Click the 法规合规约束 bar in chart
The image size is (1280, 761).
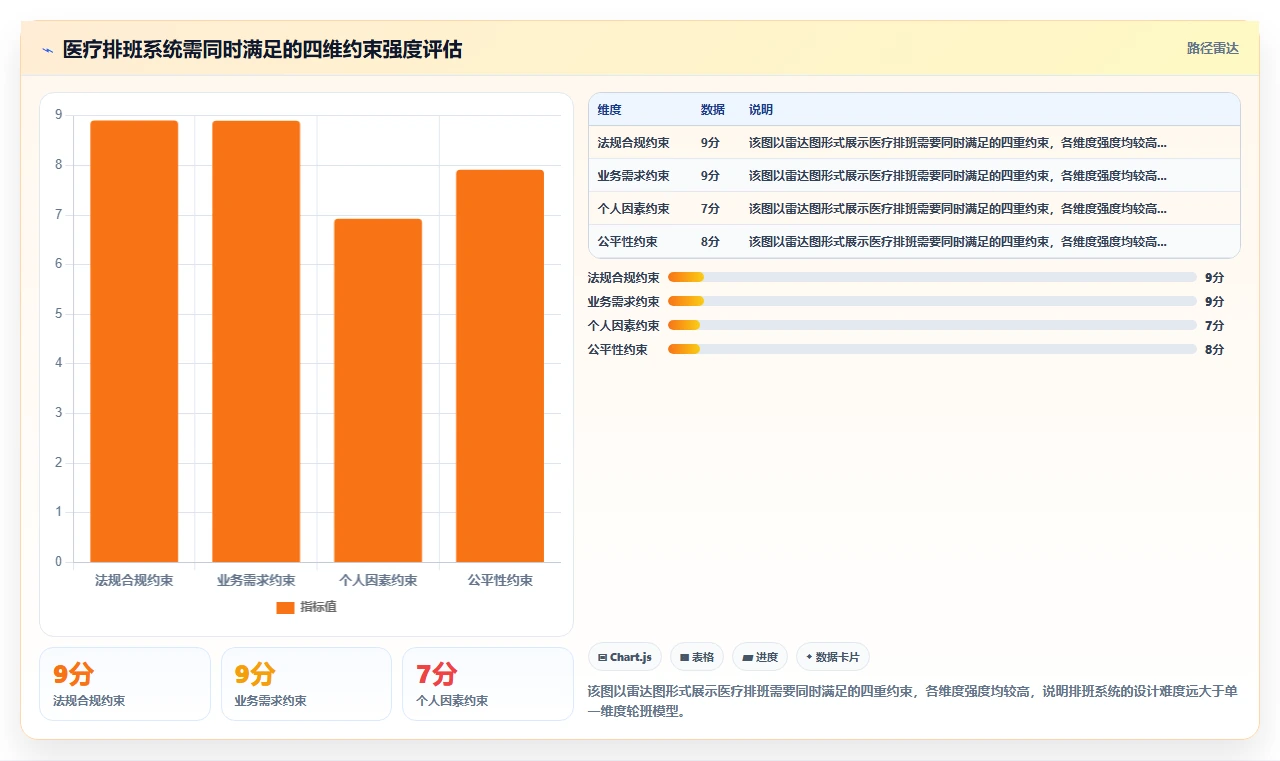(x=134, y=341)
